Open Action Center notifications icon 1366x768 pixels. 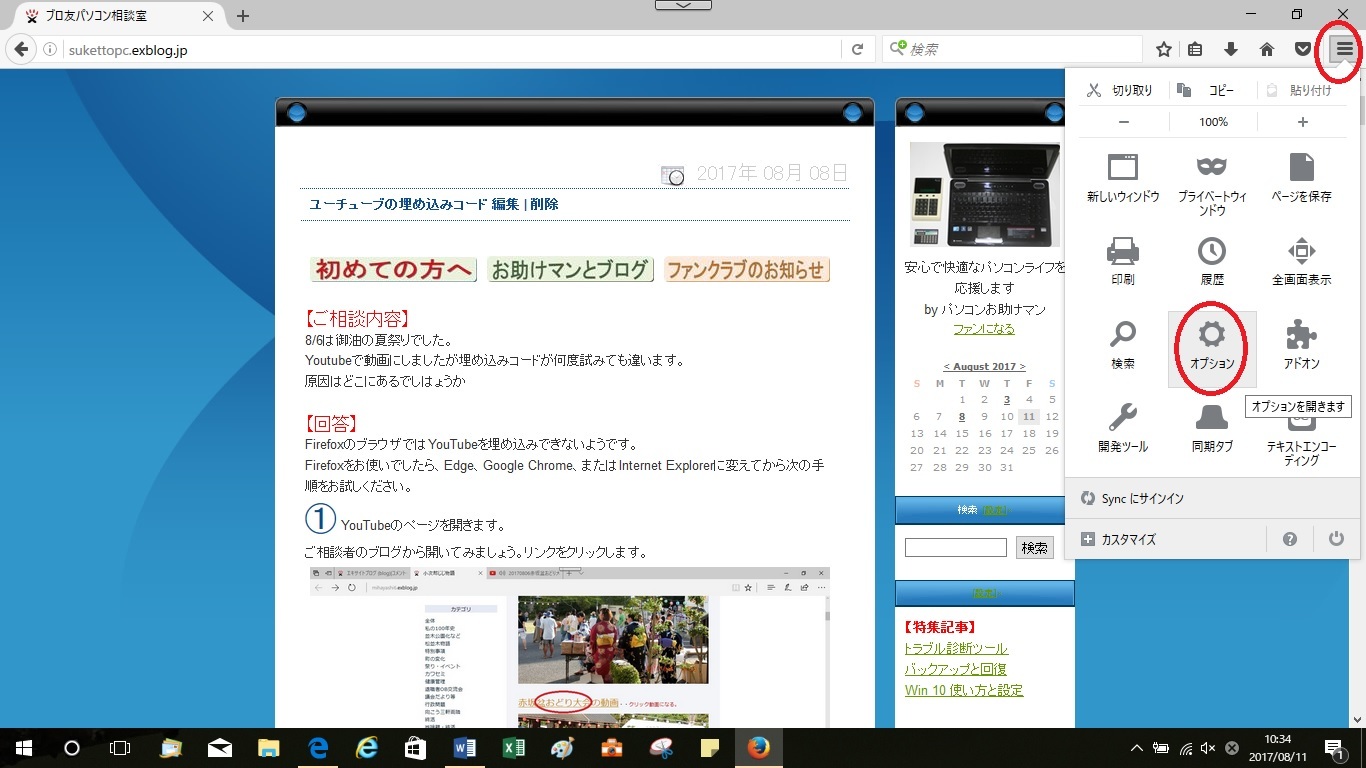click(x=1334, y=748)
